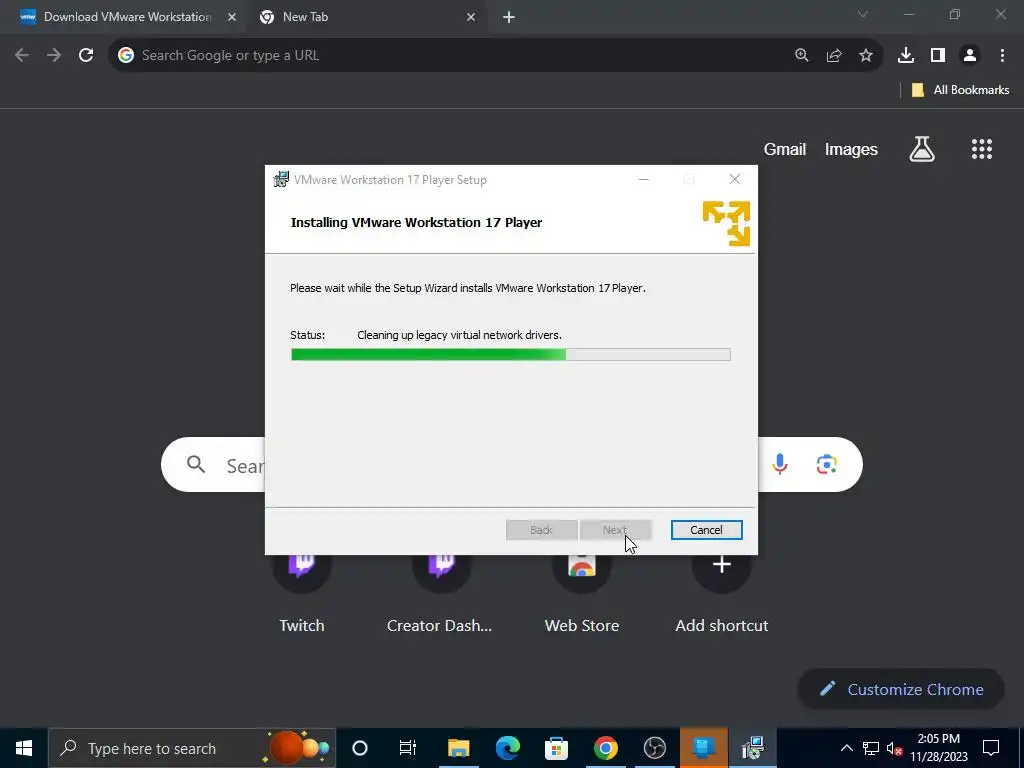Toggle the Chrome side panel
This screenshot has height=768, width=1024.
point(938,56)
